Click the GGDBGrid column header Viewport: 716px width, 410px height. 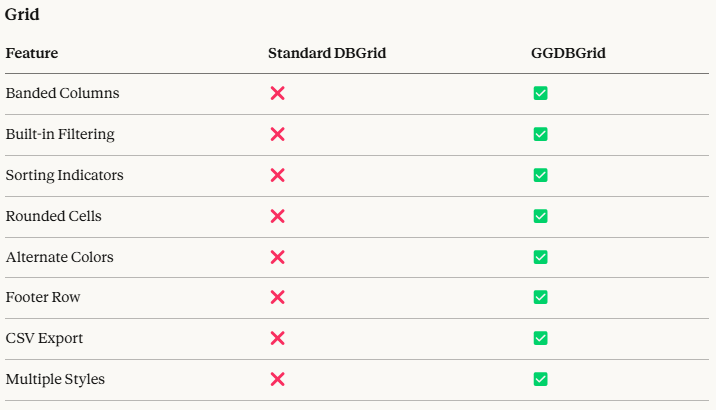(x=568, y=53)
